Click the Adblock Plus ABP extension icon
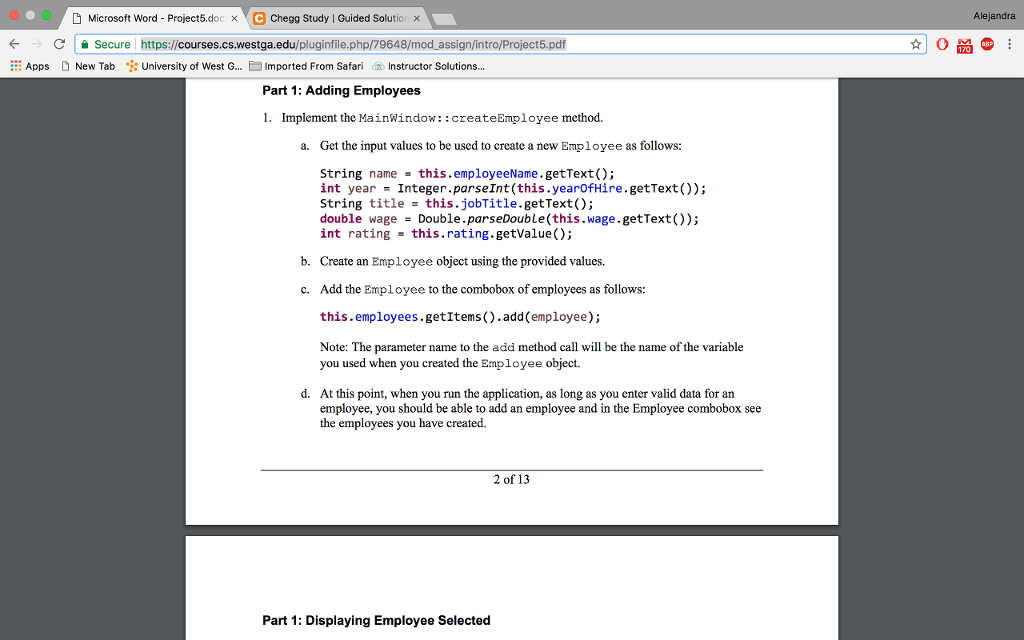The image size is (1024, 640). point(986,45)
